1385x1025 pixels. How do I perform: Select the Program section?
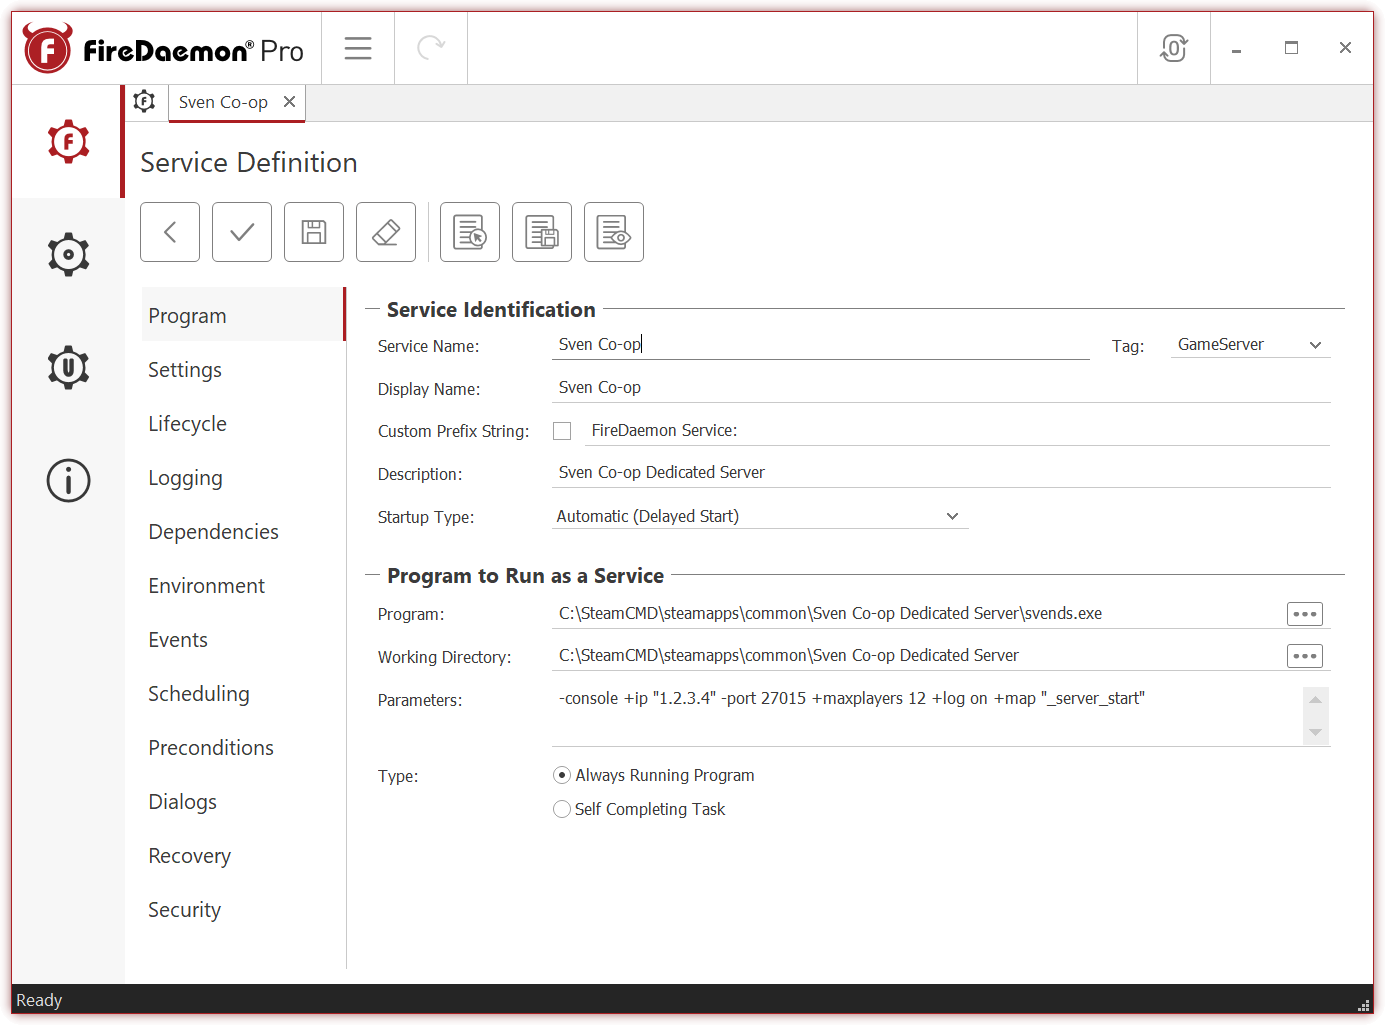click(x=243, y=315)
